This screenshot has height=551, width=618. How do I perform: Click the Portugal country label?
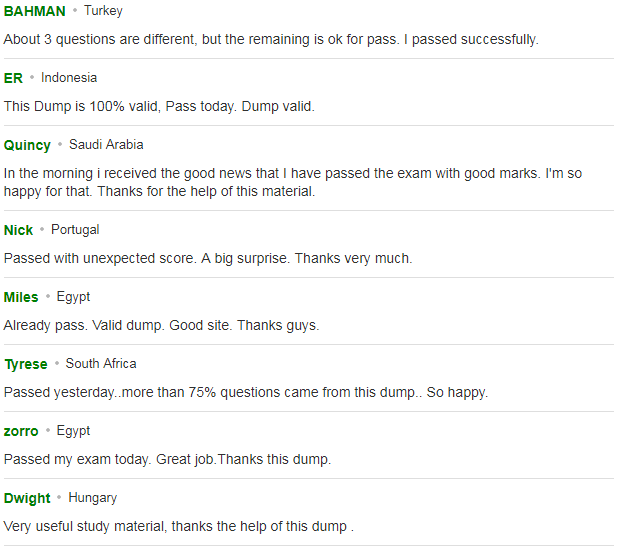75,230
